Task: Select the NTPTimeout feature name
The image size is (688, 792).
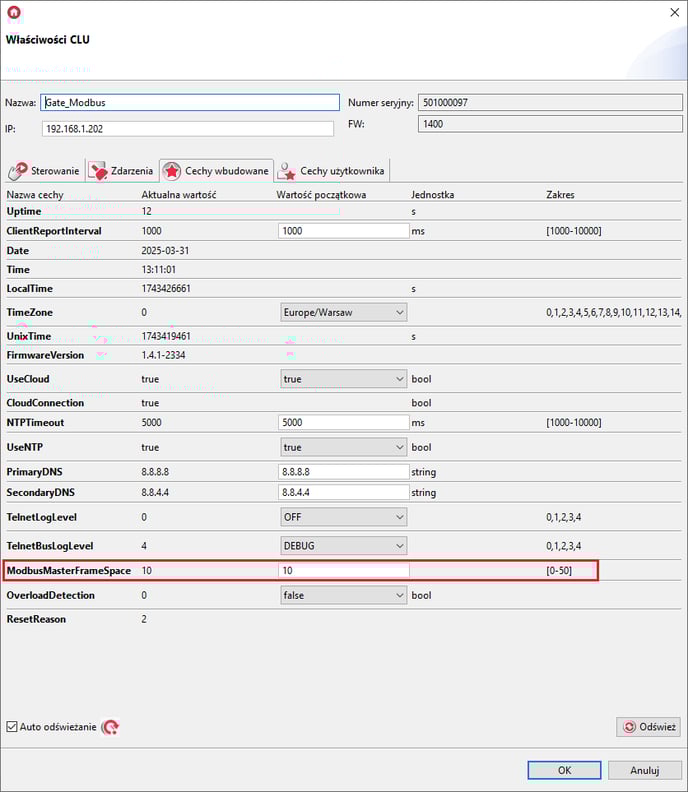Action: (35, 422)
